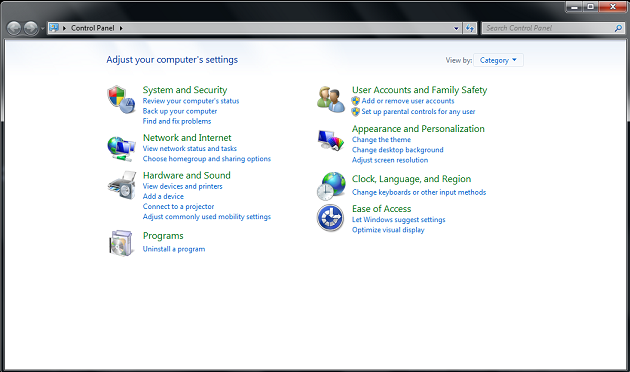This screenshot has height=372, width=630.
Task: Click Add or remove user accounts
Action: point(408,101)
